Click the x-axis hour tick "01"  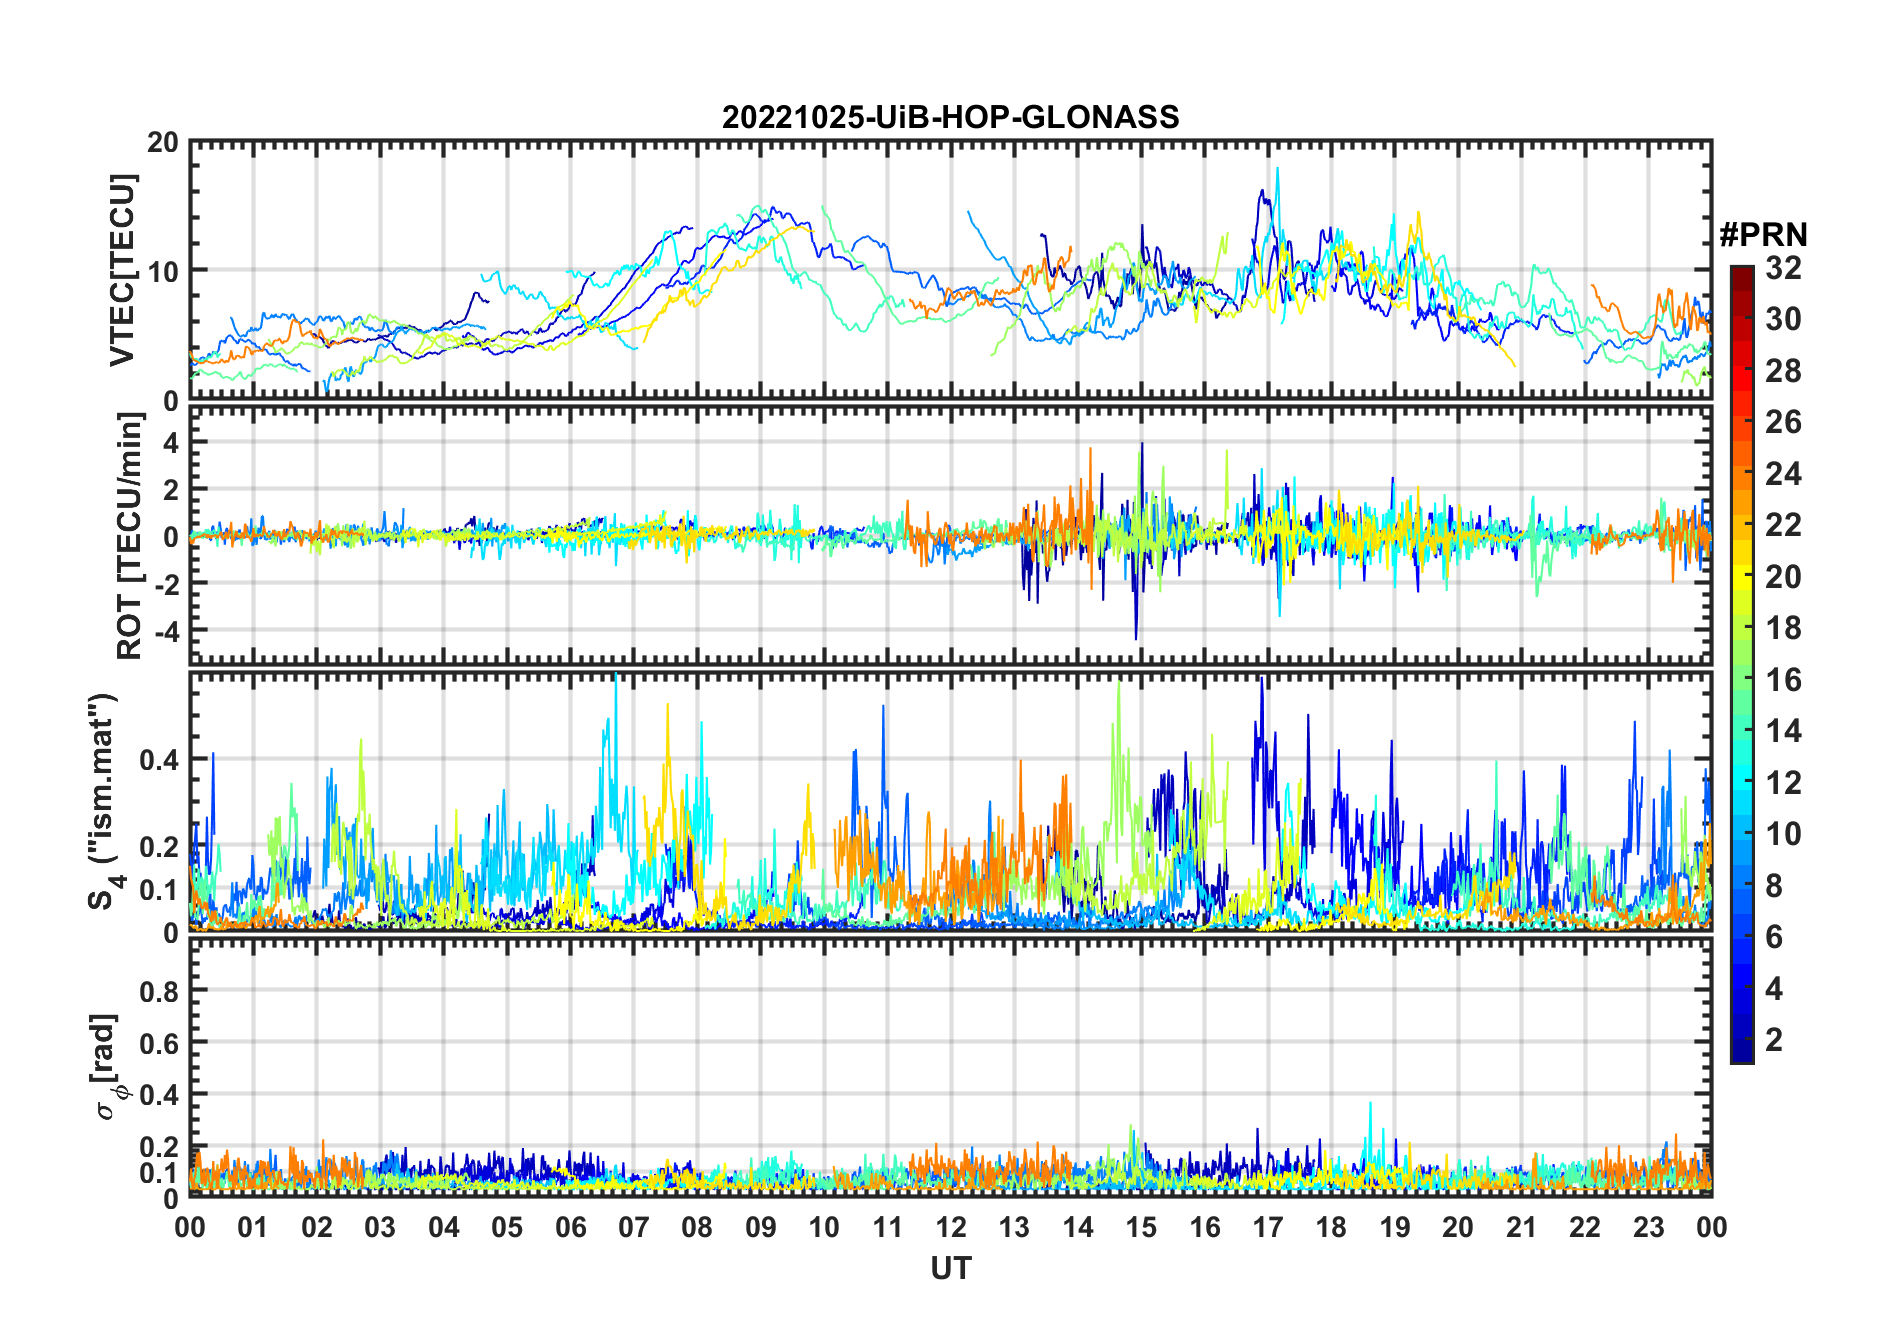(253, 1227)
